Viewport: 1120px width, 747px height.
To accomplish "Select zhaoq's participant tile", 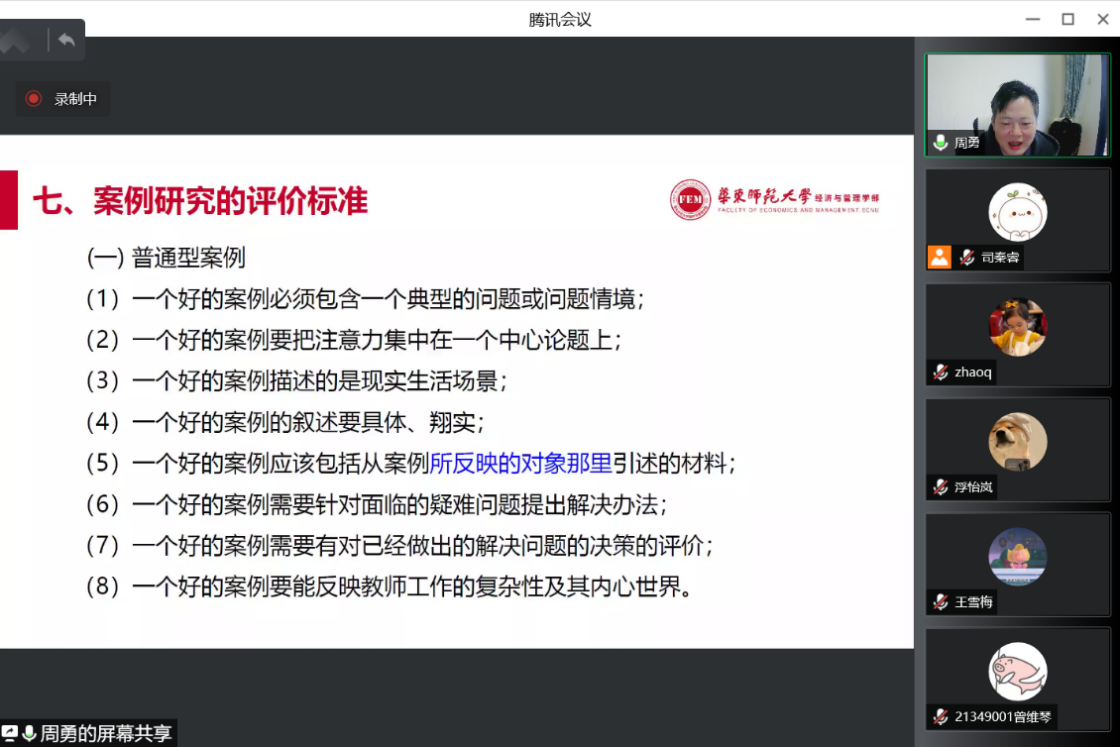I will click(1017, 334).
